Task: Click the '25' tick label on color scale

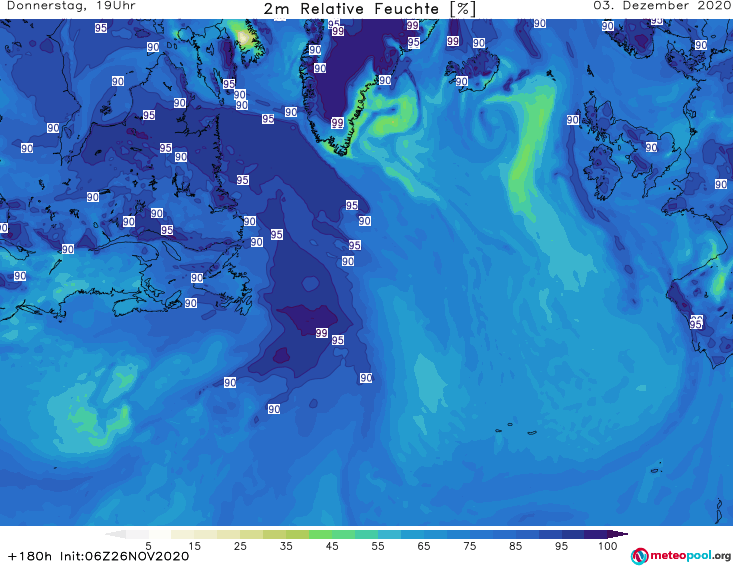Action: (240, 546)
